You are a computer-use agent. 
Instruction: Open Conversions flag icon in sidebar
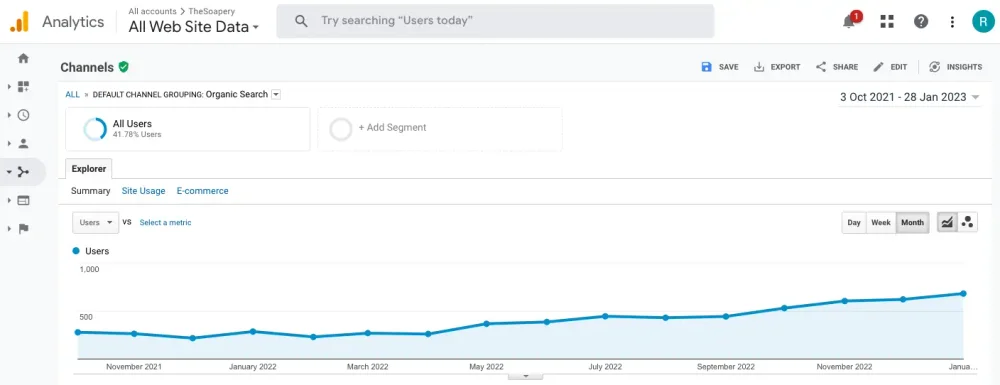[23, 229]
